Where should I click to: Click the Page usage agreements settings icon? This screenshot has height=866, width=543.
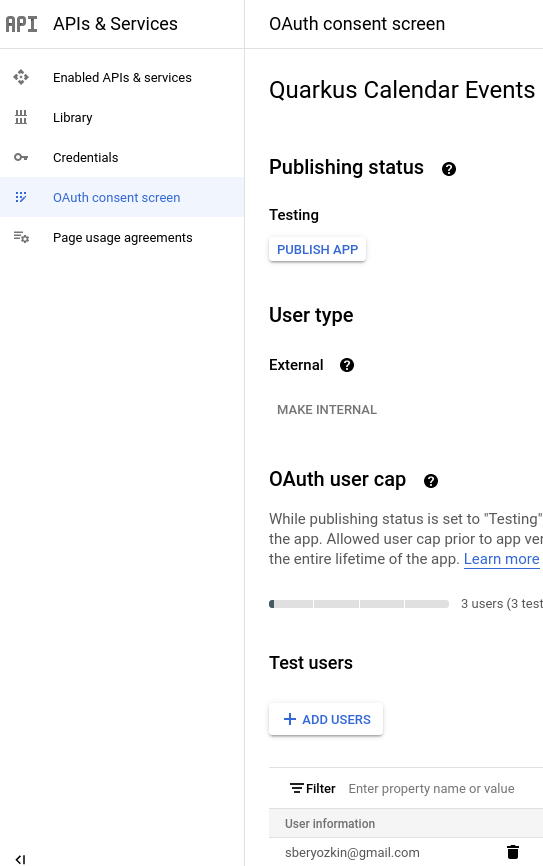pyautogui.click(x=21, y=237)
